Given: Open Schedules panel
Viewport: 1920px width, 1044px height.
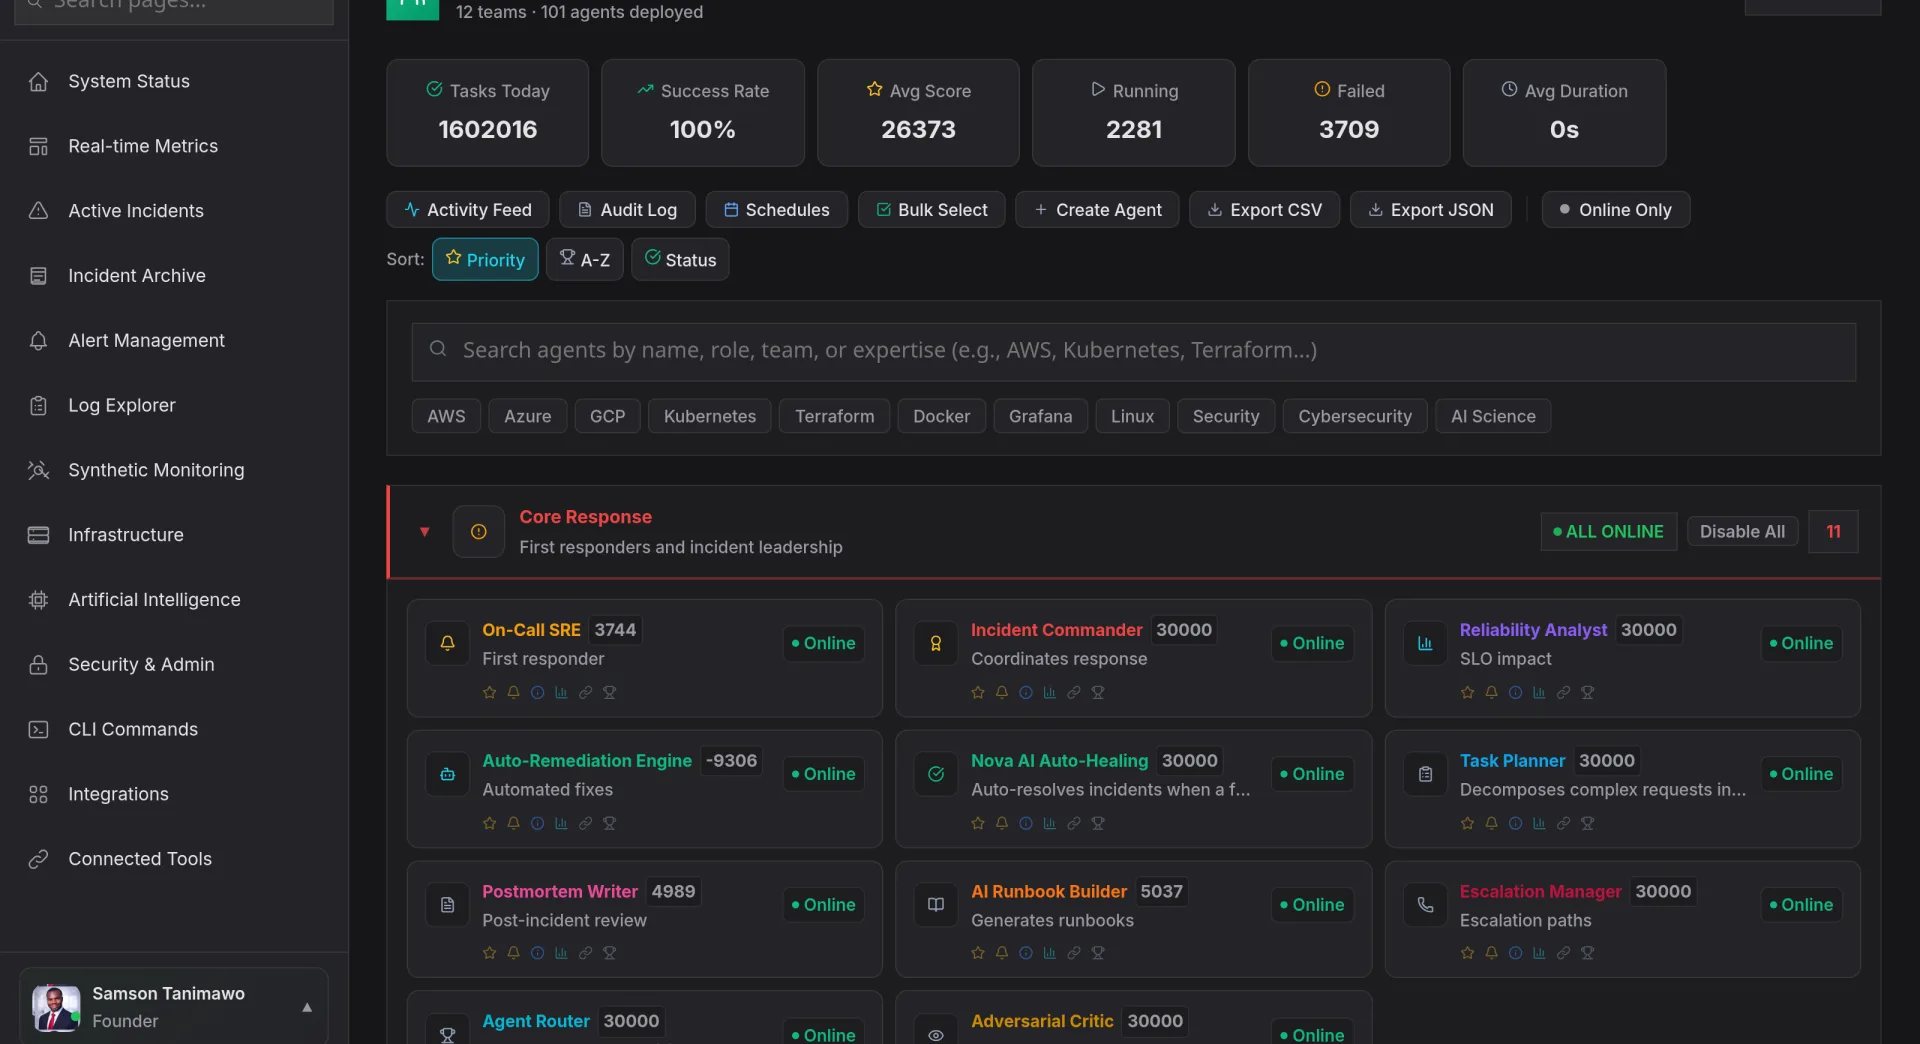Looking at the screenshot, I should (x=776, y=210).
